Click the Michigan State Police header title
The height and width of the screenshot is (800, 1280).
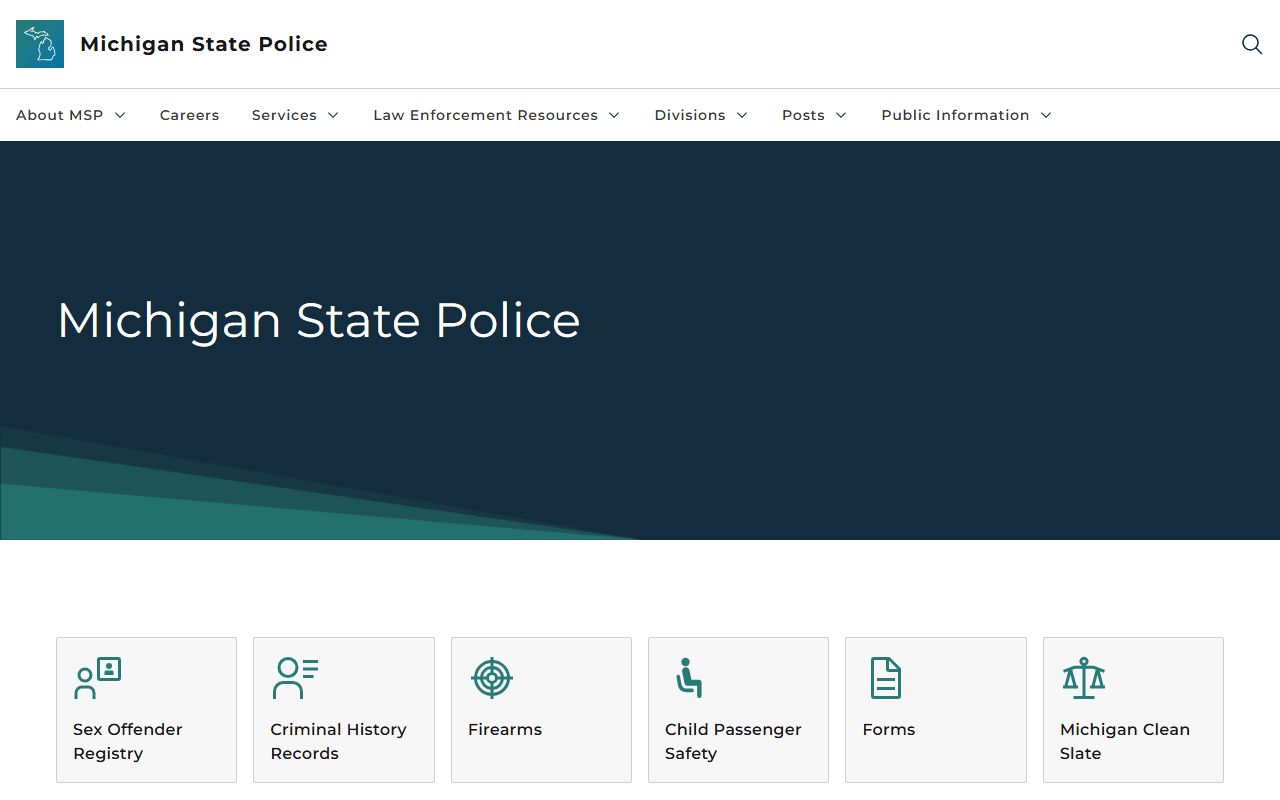pyautogui.click(x=204, y=44)
